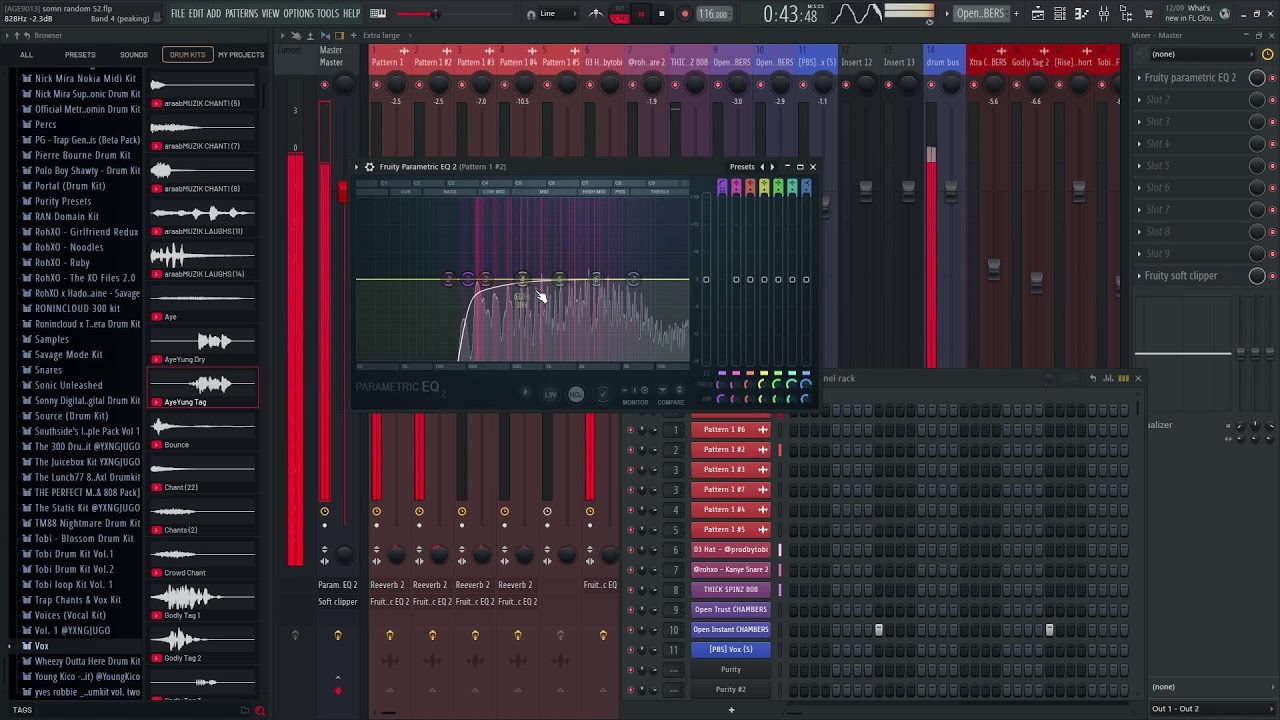1280x720 pixels.
Task: Adjust the master volume slider in top bar
Action: (x=434, y=14)
